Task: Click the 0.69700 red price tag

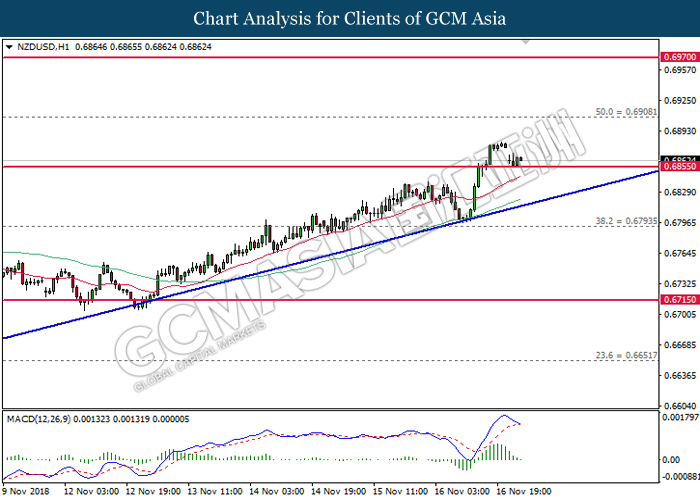Action: [678, 58]
